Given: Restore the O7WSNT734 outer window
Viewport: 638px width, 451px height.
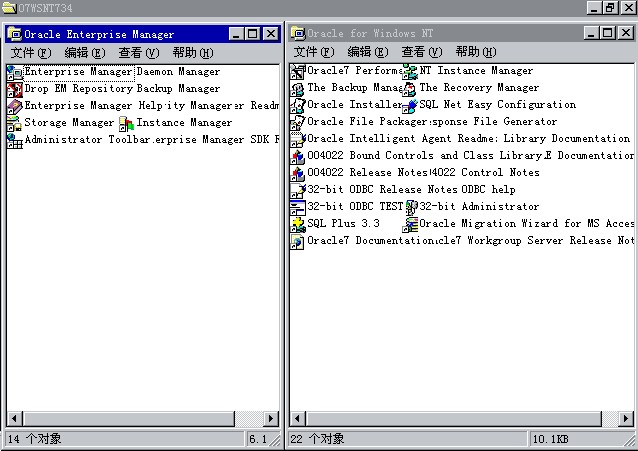Looking at the screenshot, I should click(610, 7).
